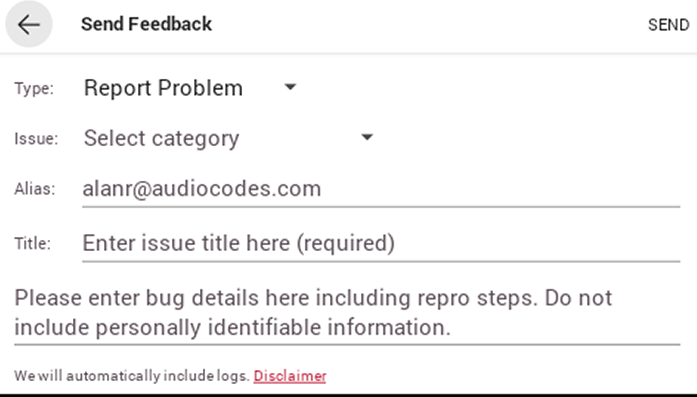Open the Select category dropdown
This screenshot has height=397, width=697.
click(228, 138)
